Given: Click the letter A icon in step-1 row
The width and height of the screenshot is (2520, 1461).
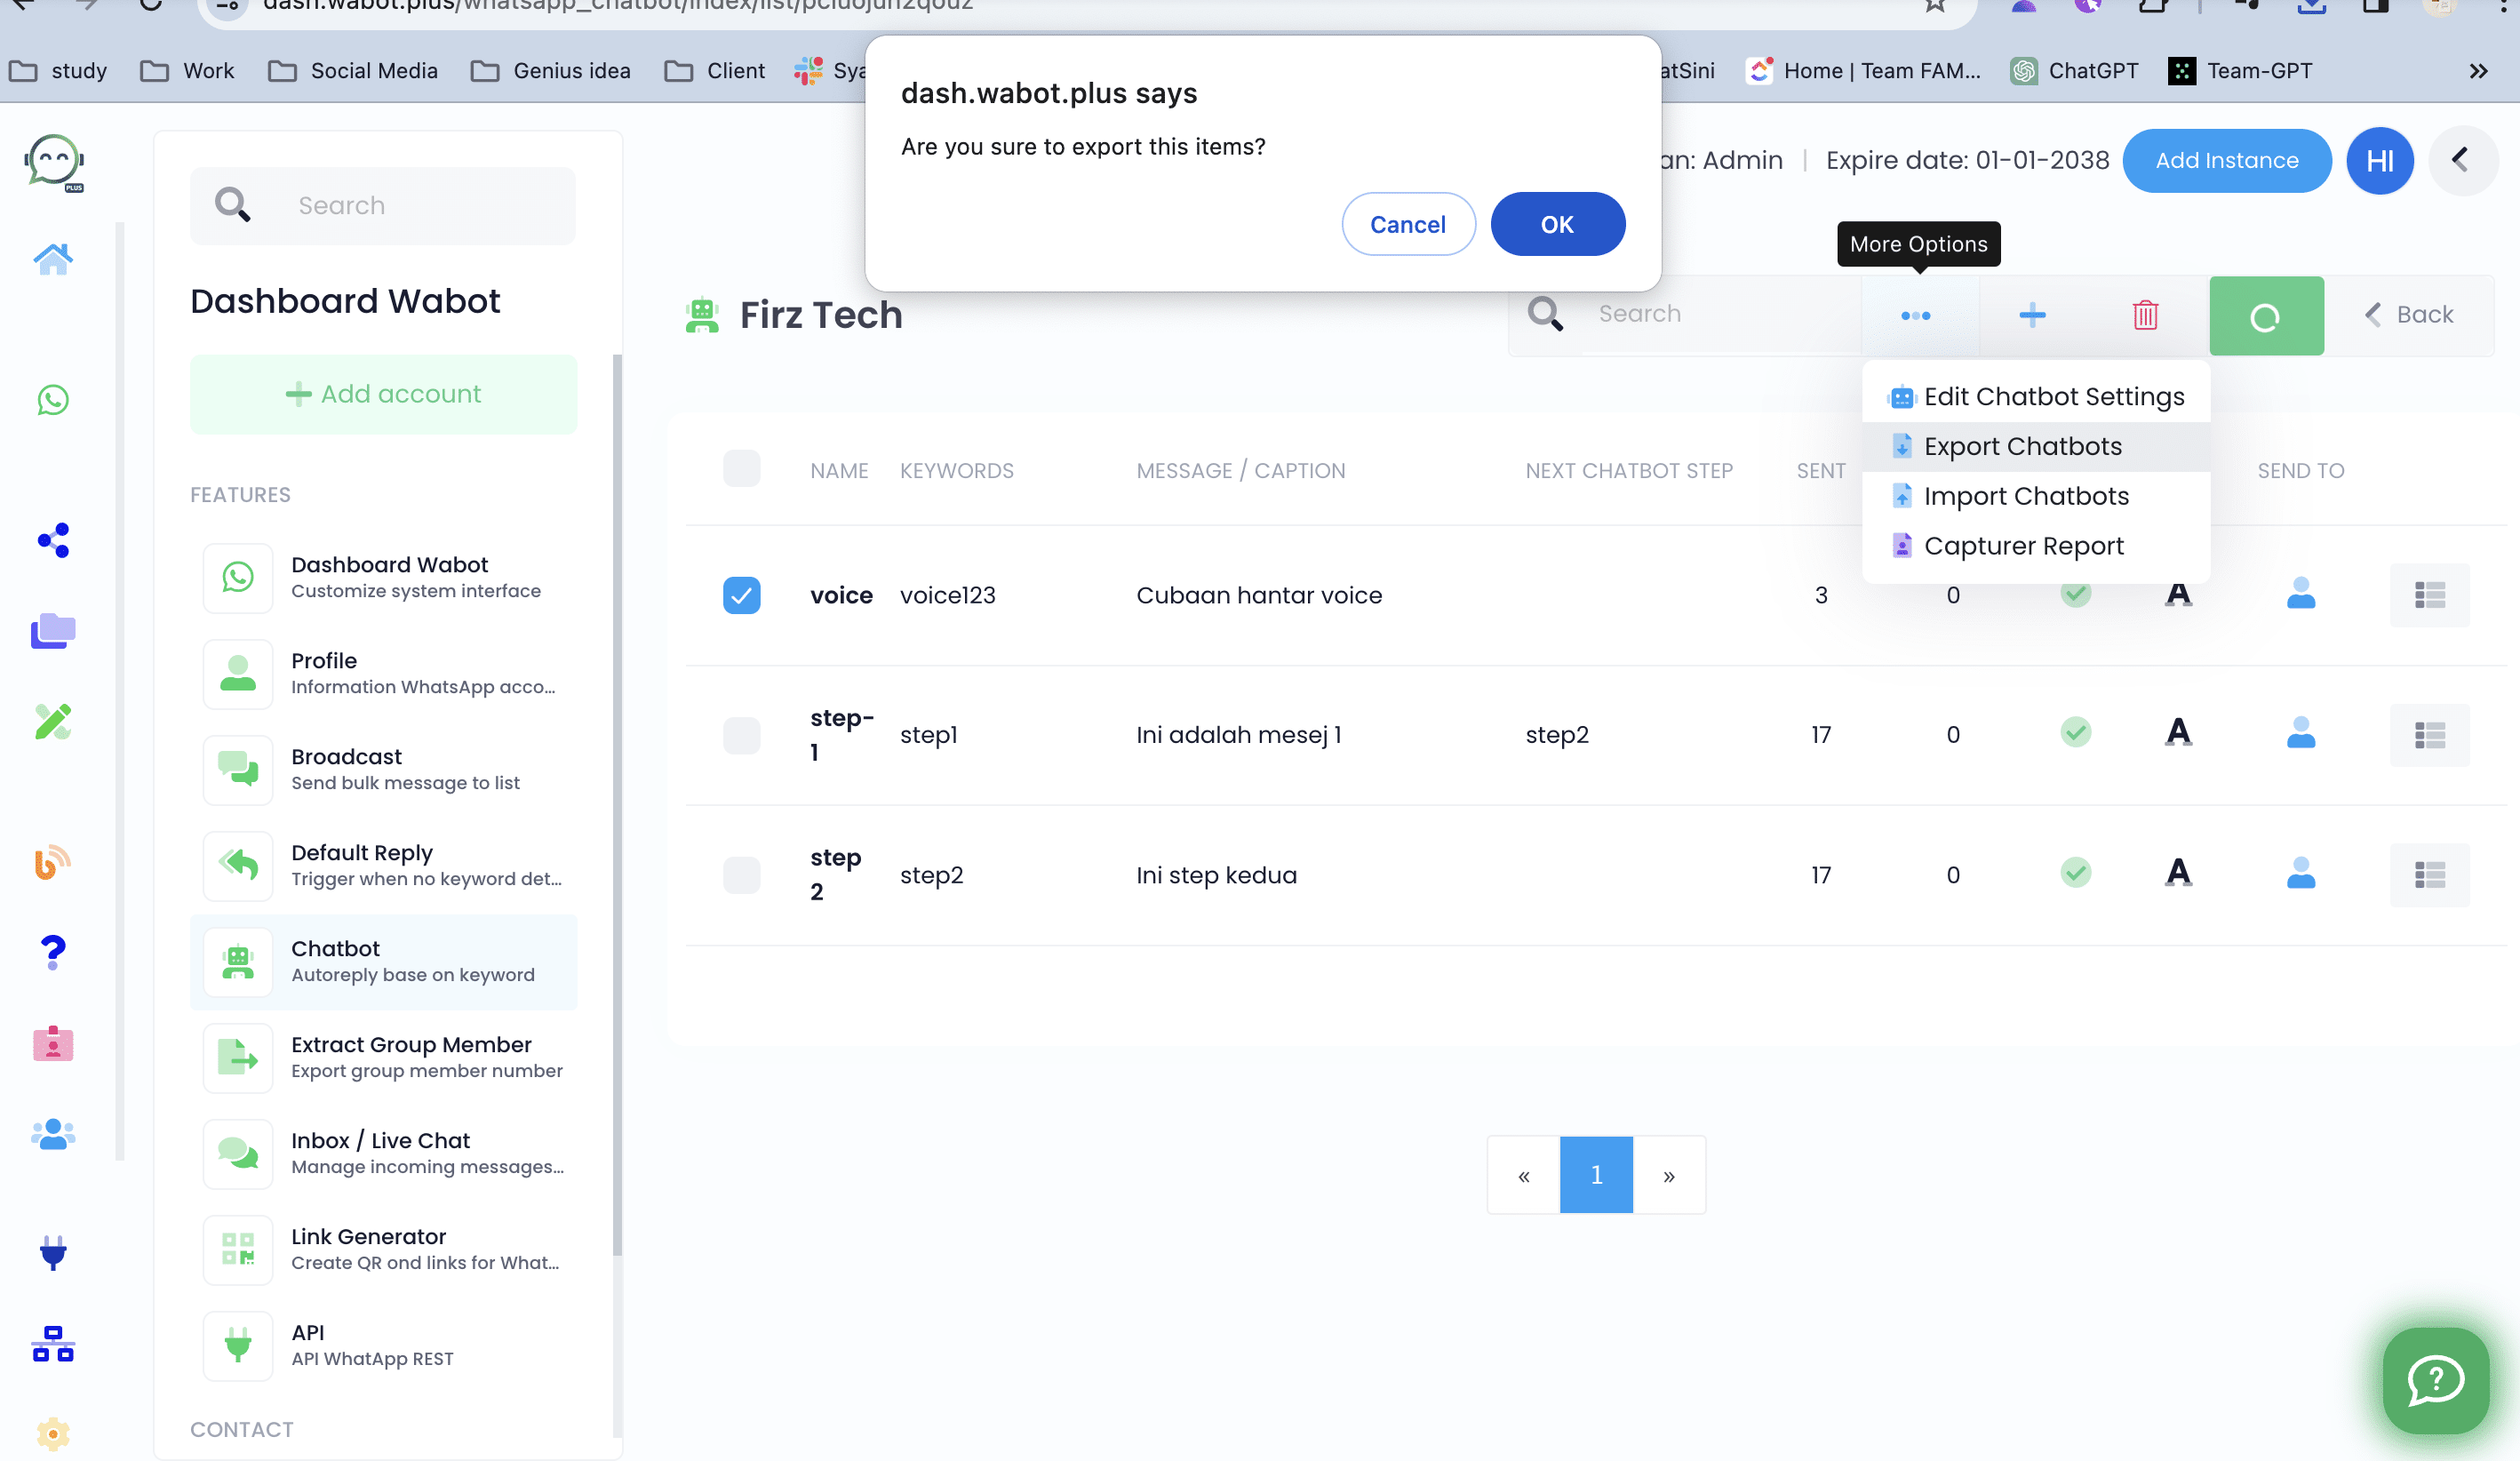Looking at the screenshot, I should coord(2178,733).
